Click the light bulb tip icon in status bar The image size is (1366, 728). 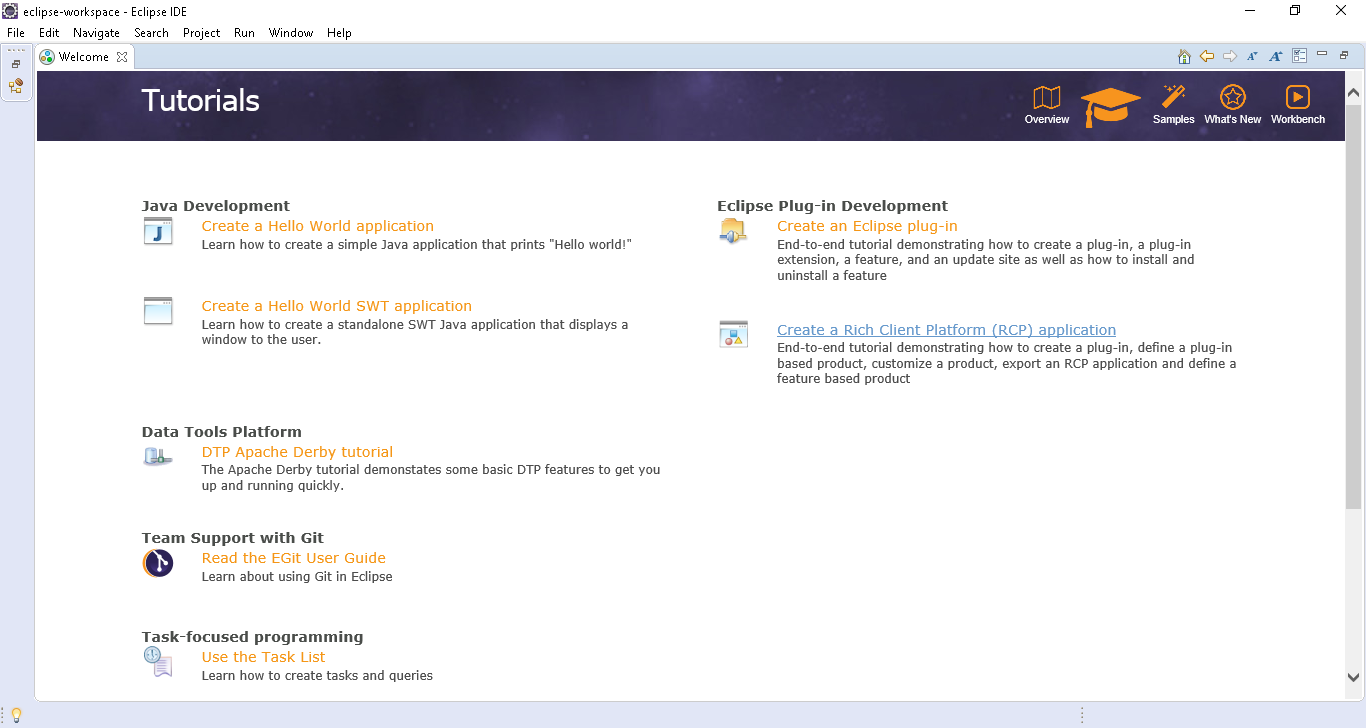coord(16,715)
